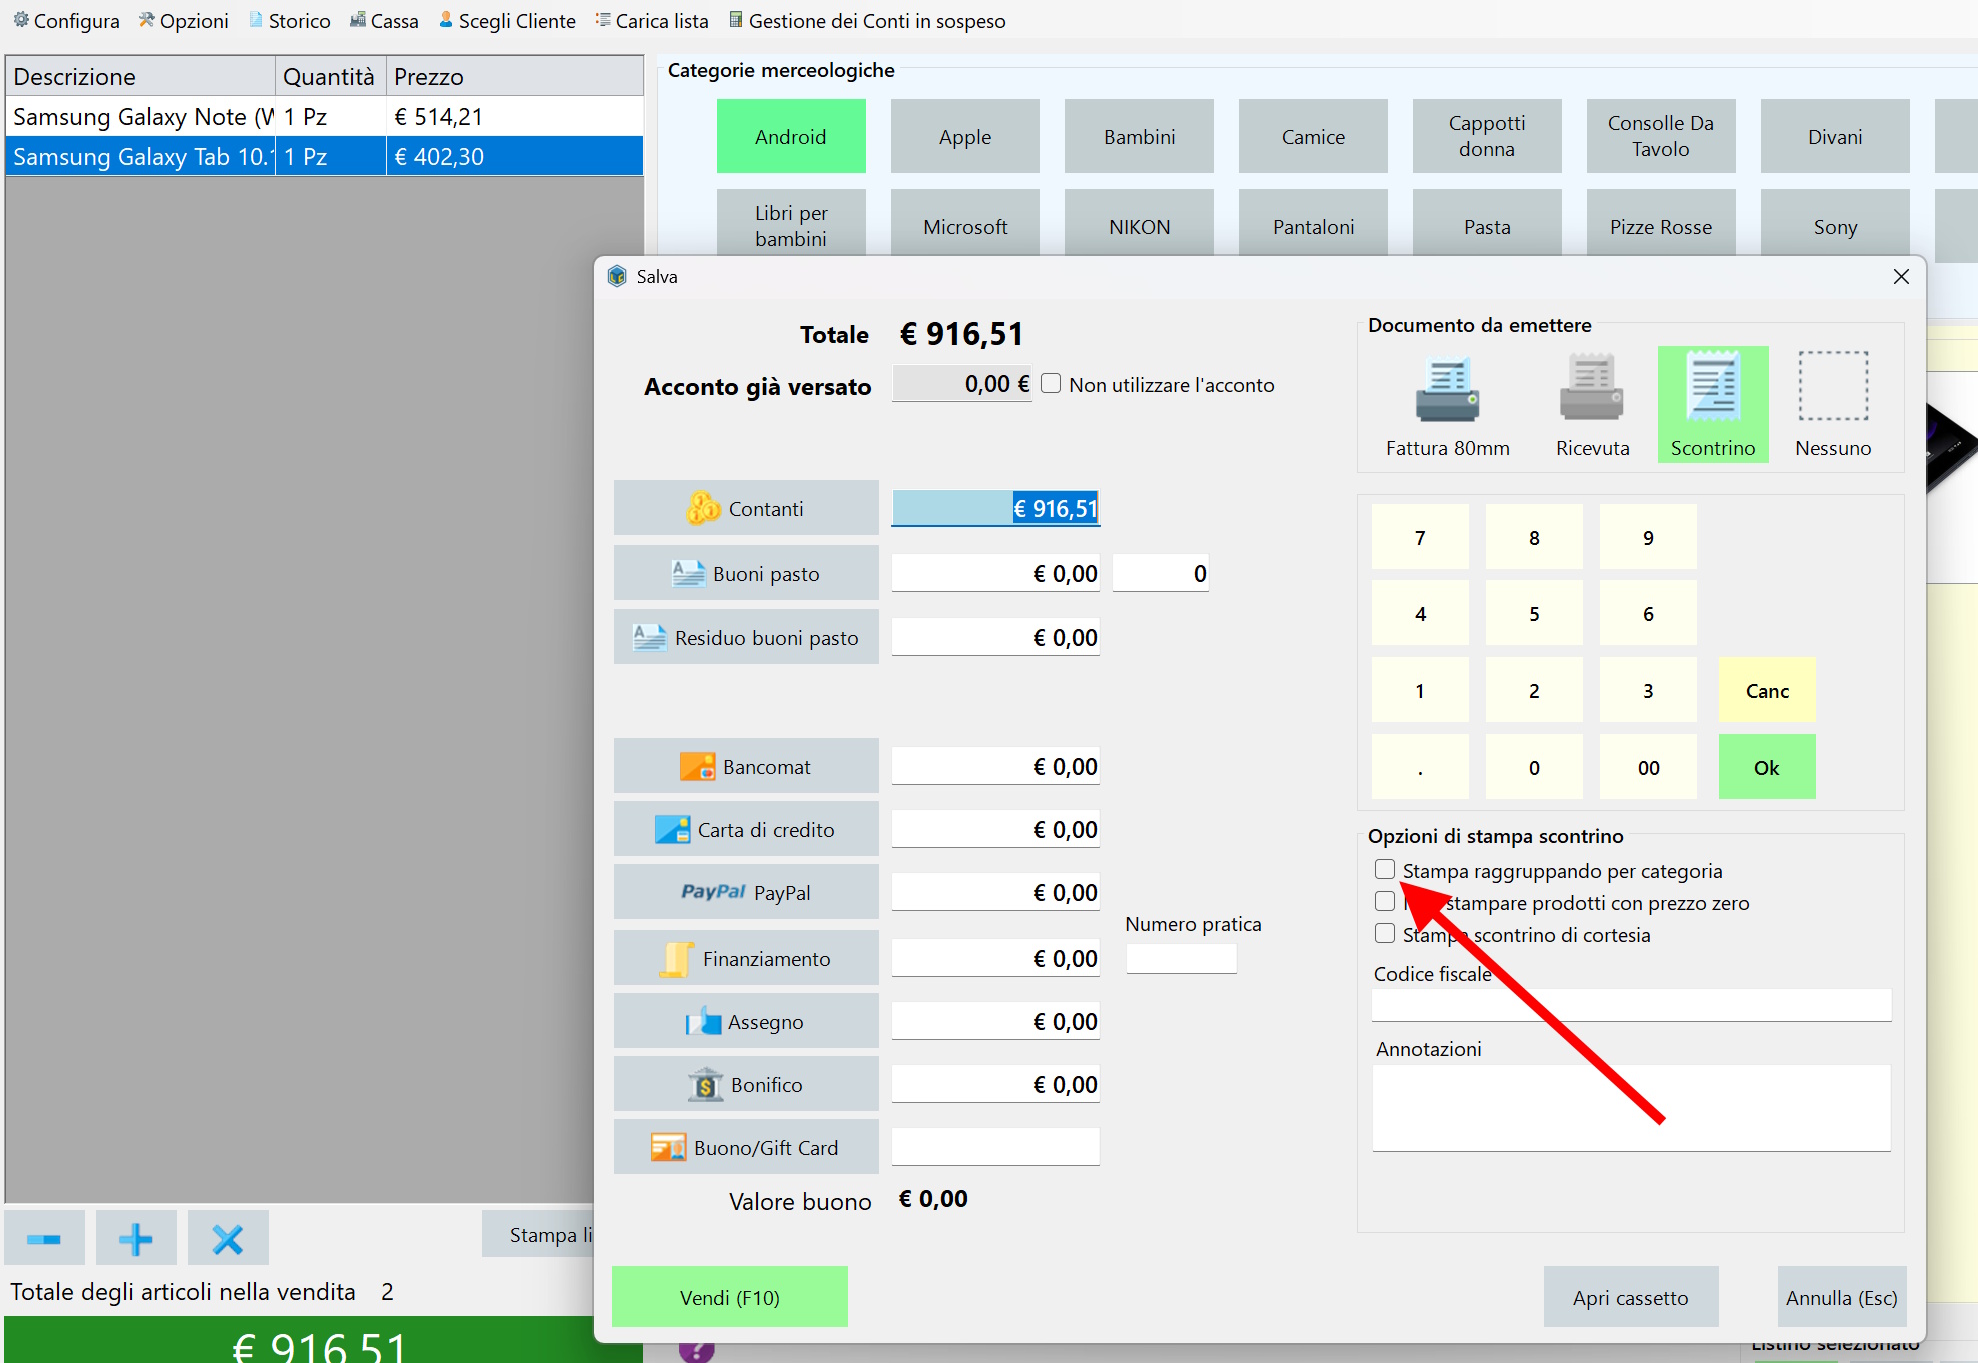
Task: Click the Assegno payment button
Action: tap(746, 1022)
